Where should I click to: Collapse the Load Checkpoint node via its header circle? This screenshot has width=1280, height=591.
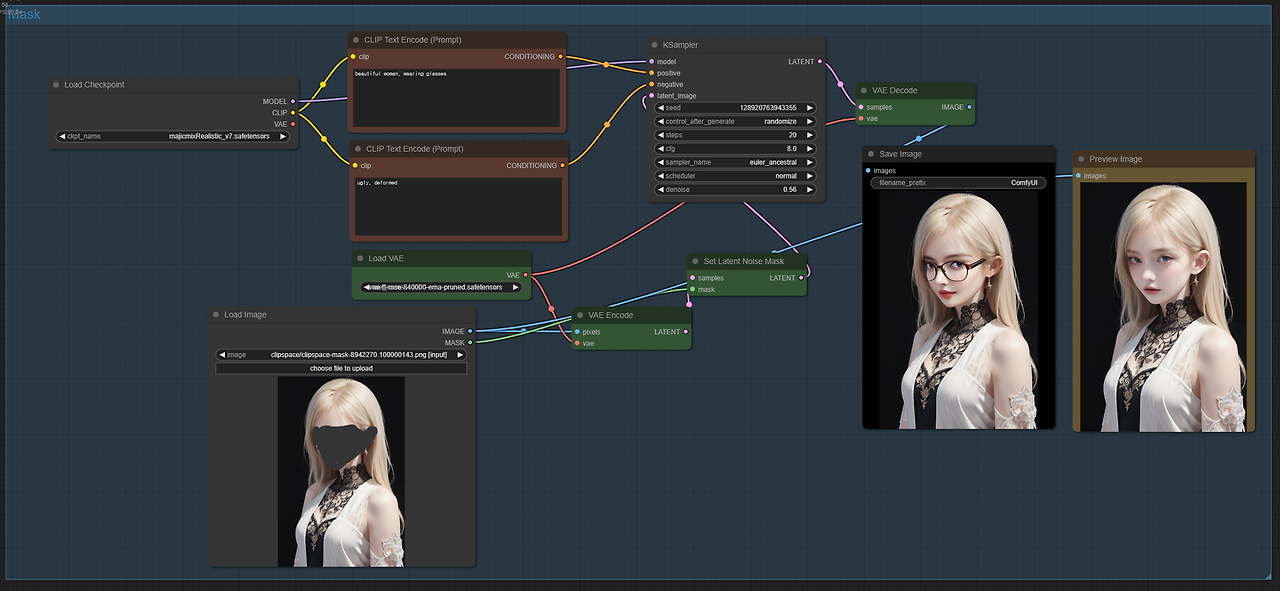click(x=58, y=85)
